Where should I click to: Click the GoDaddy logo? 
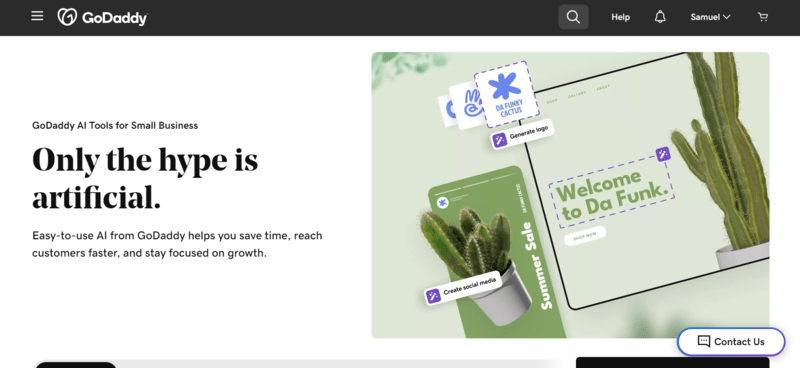click(x=103, y=17)
